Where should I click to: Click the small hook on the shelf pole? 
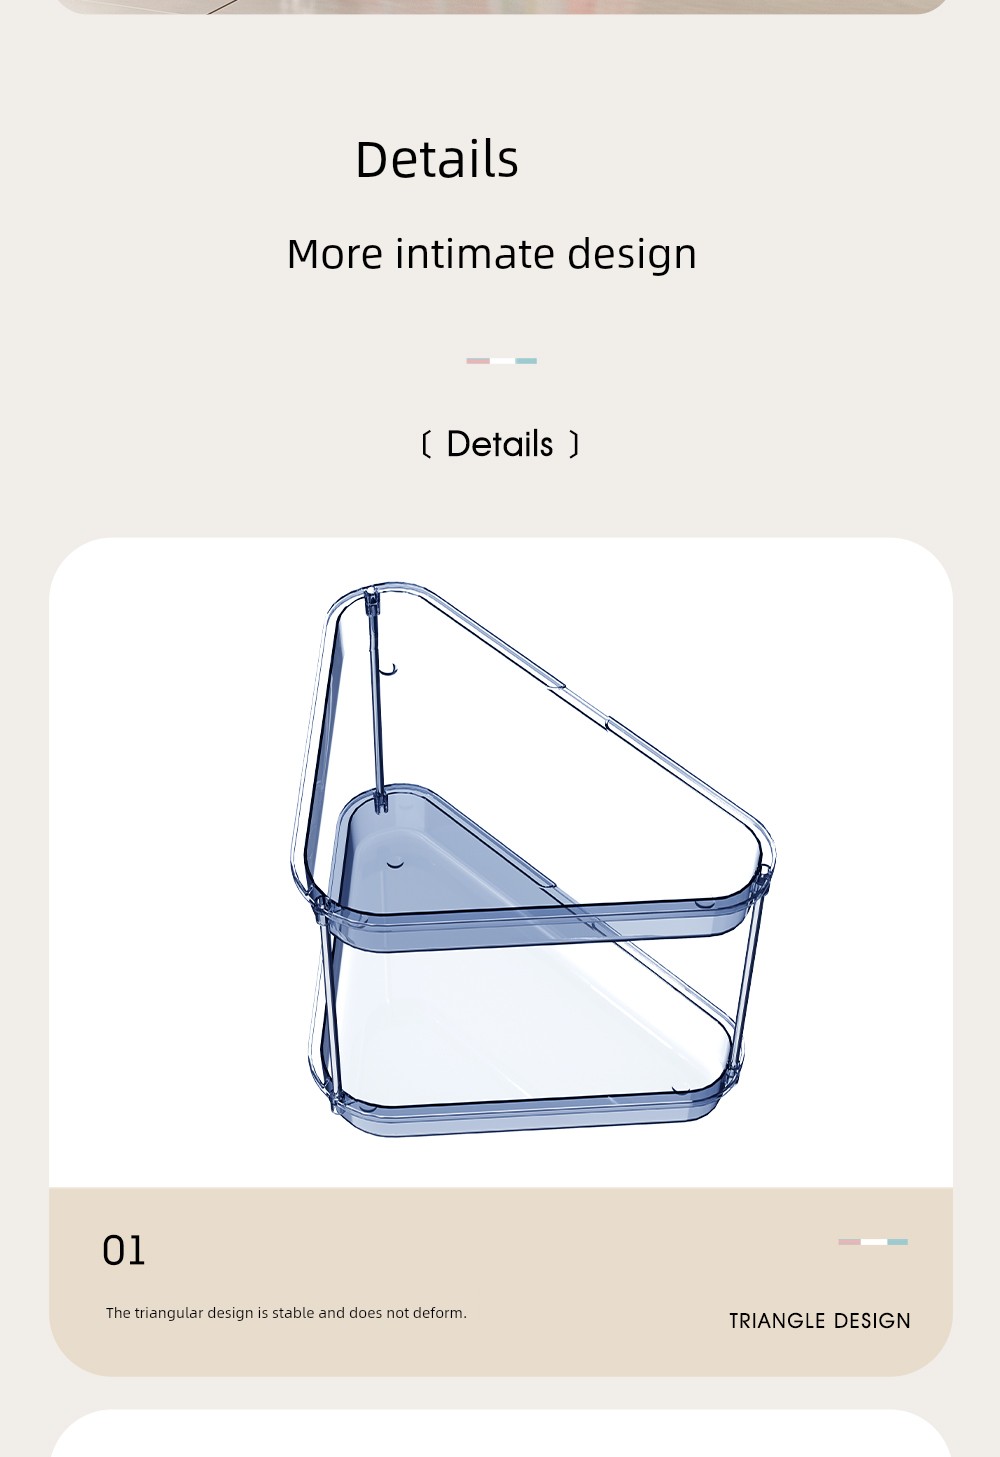(390, 668)
